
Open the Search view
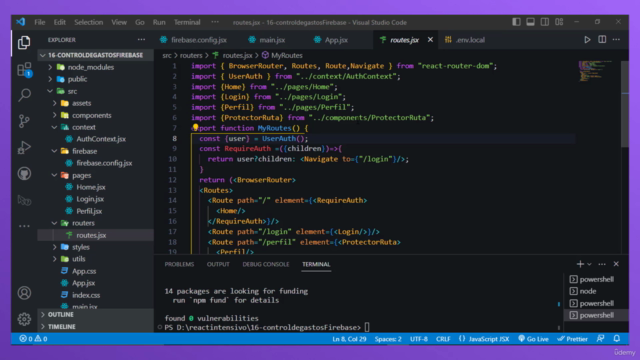point(24,95)
